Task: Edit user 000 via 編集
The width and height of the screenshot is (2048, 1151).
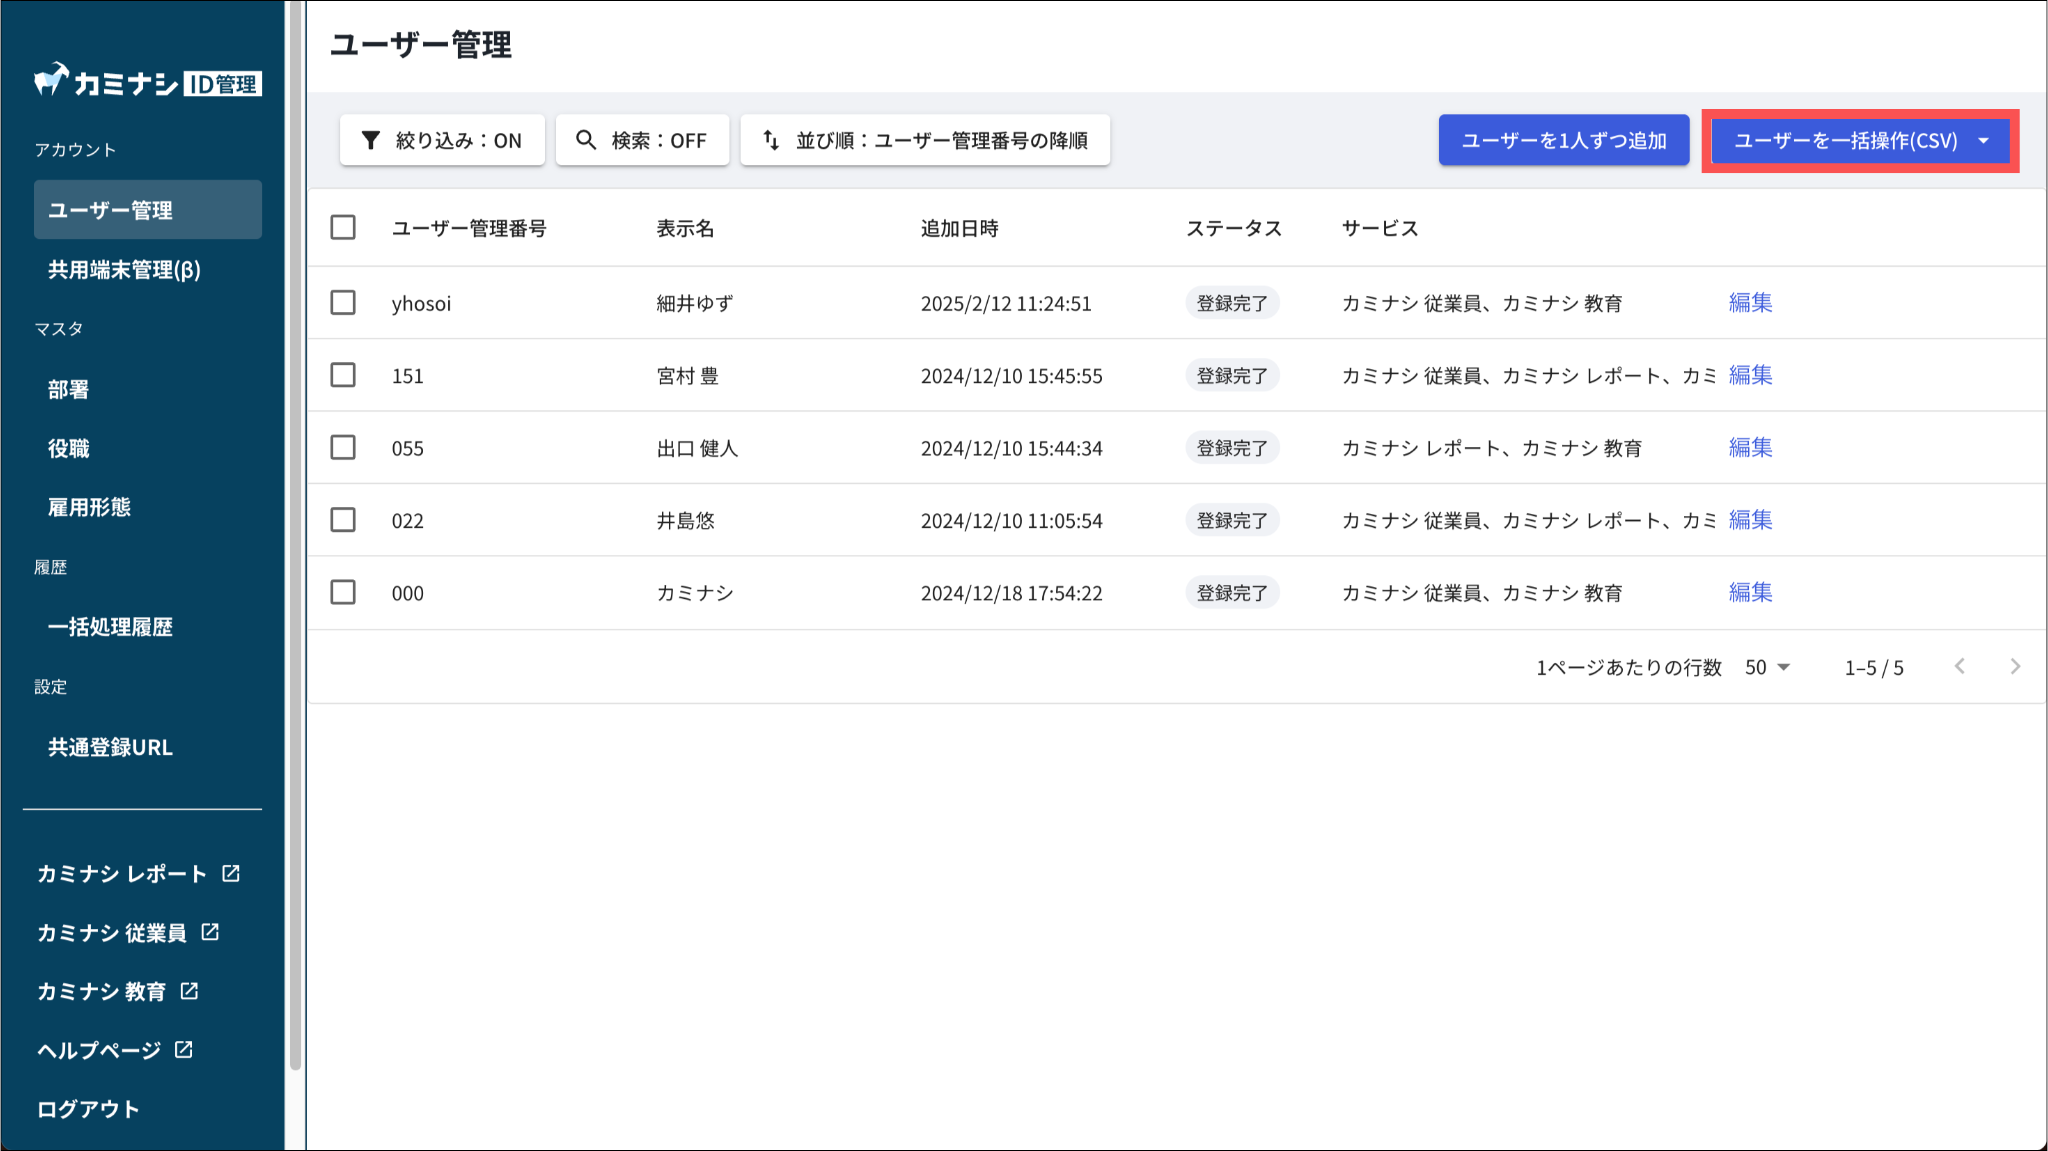Action: pyautogui.click(x=1750, y=592)
